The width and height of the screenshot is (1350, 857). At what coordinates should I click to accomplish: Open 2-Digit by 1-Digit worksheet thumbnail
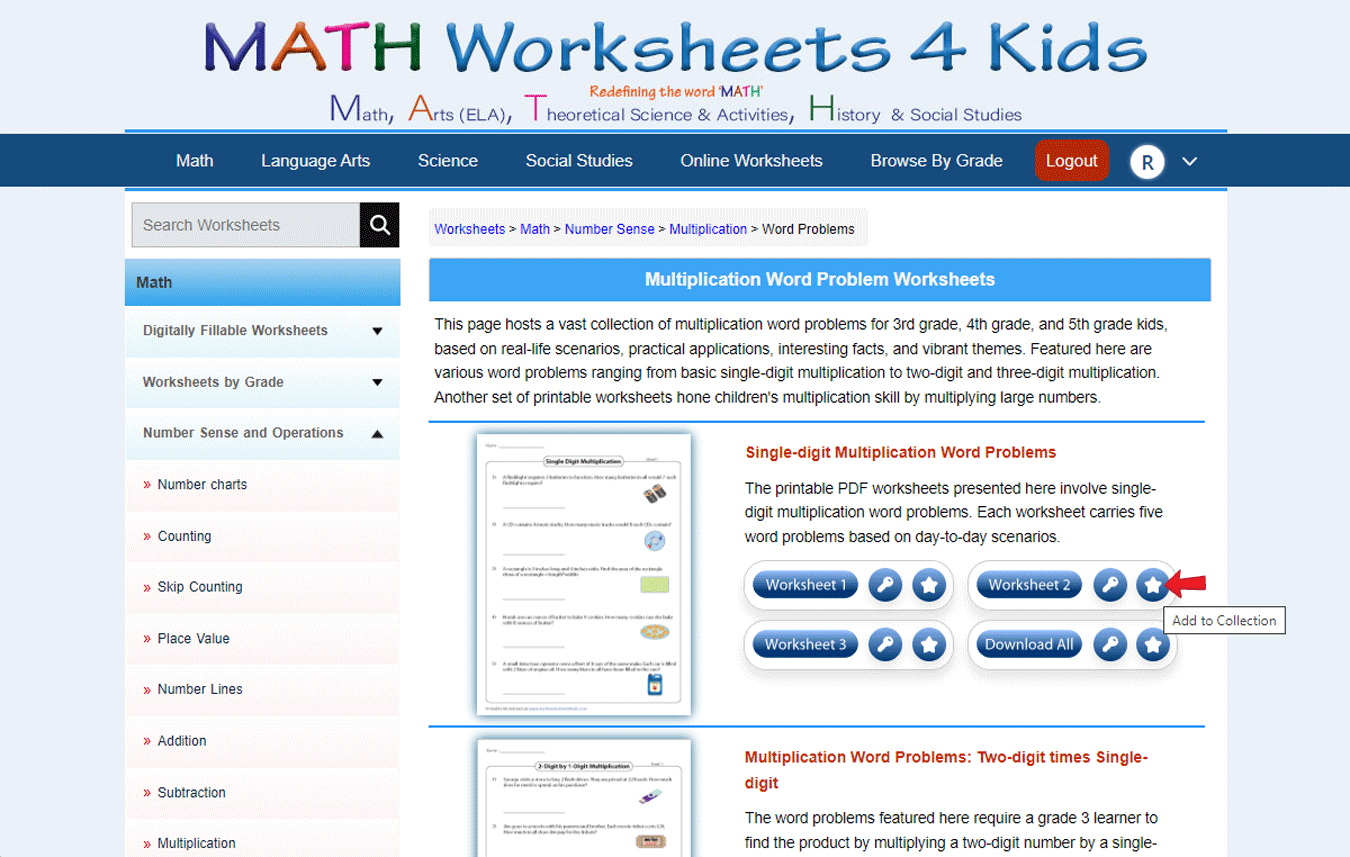584,798
